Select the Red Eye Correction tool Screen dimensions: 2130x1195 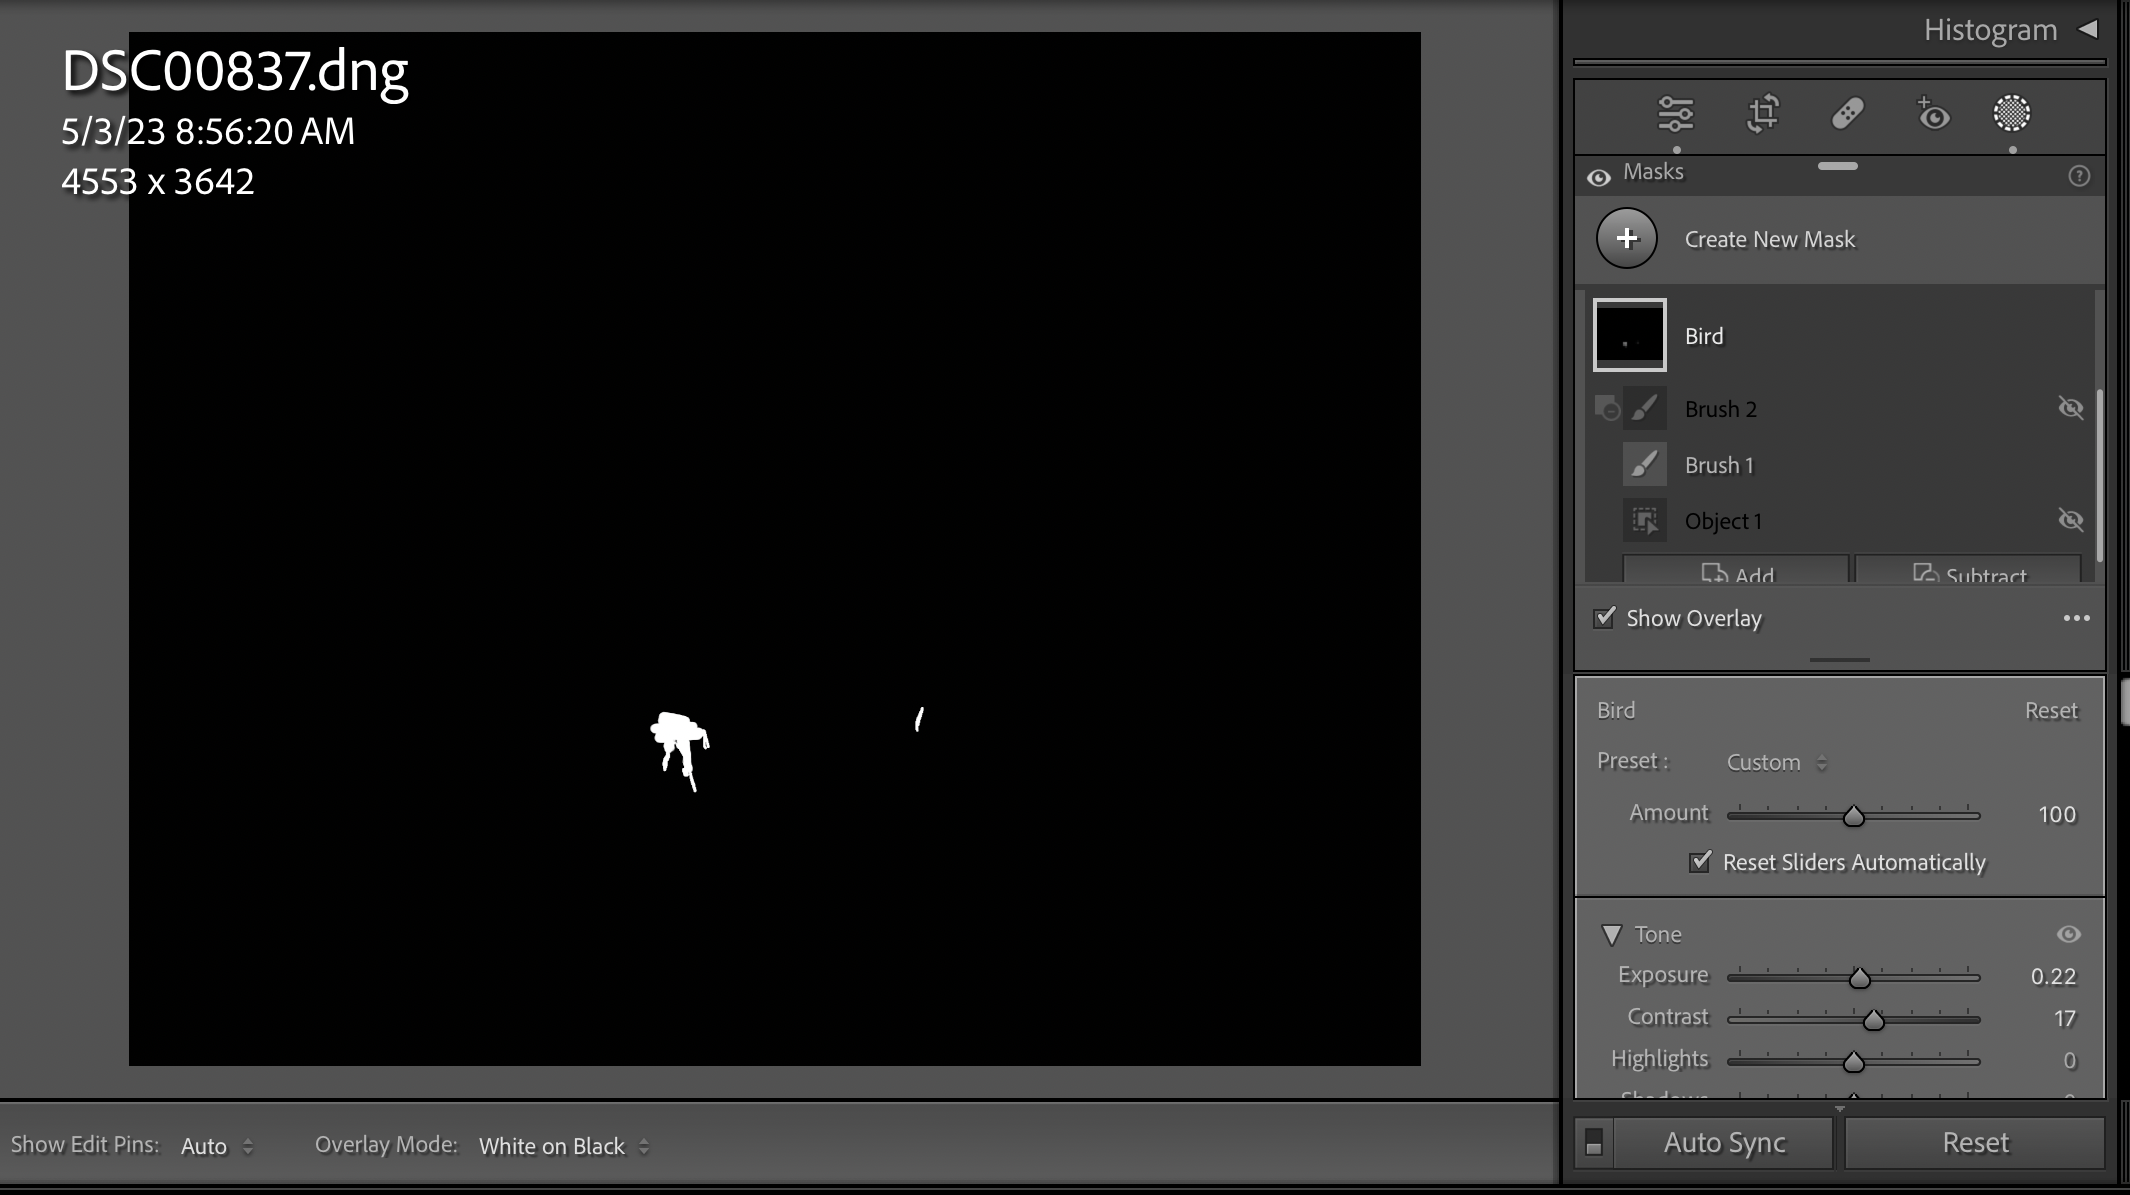(x=1934, y=115)
